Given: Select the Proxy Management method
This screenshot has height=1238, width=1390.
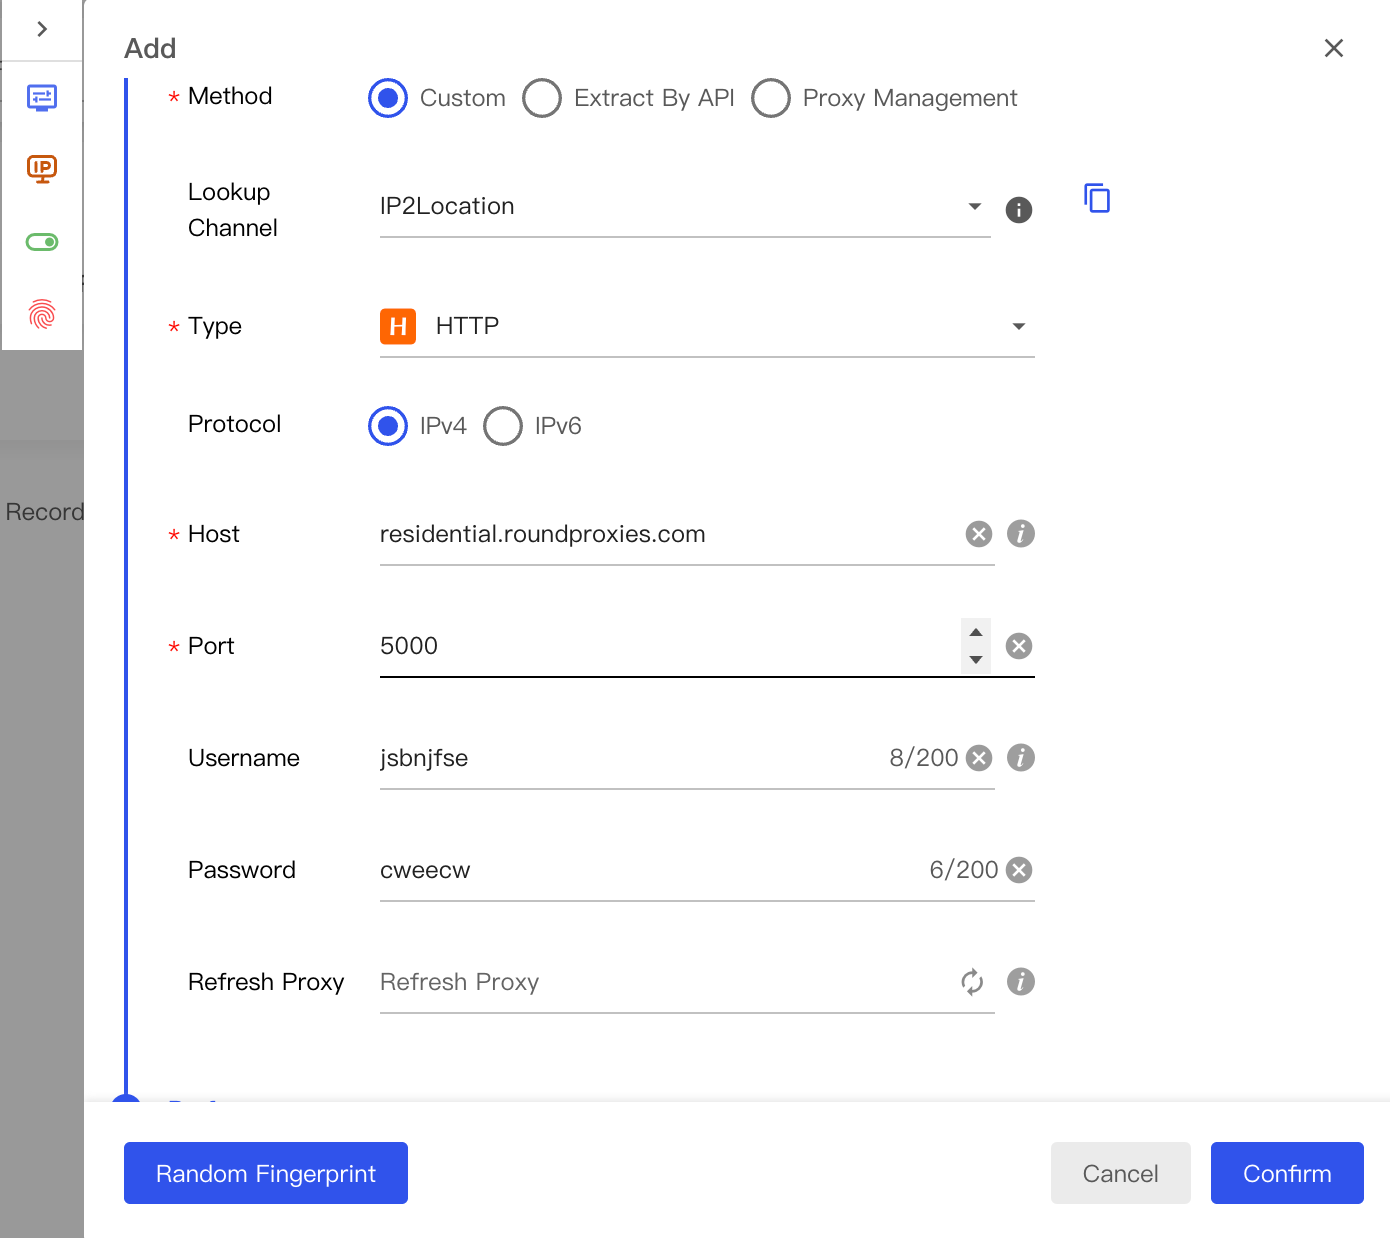Looking at the screenshot, I should [x=771, y=98].
